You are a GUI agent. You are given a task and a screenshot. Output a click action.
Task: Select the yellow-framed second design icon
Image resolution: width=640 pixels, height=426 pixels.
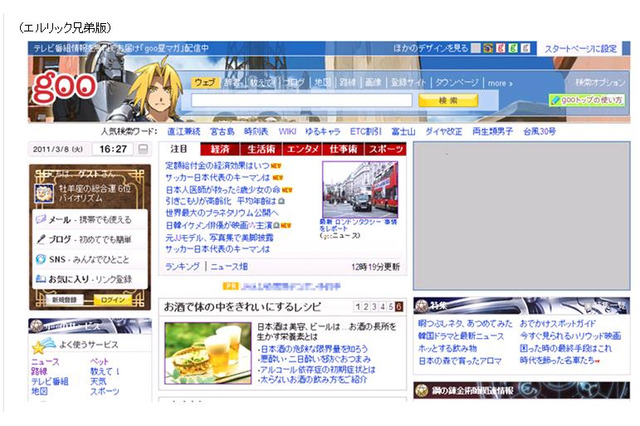click(488, 48)
